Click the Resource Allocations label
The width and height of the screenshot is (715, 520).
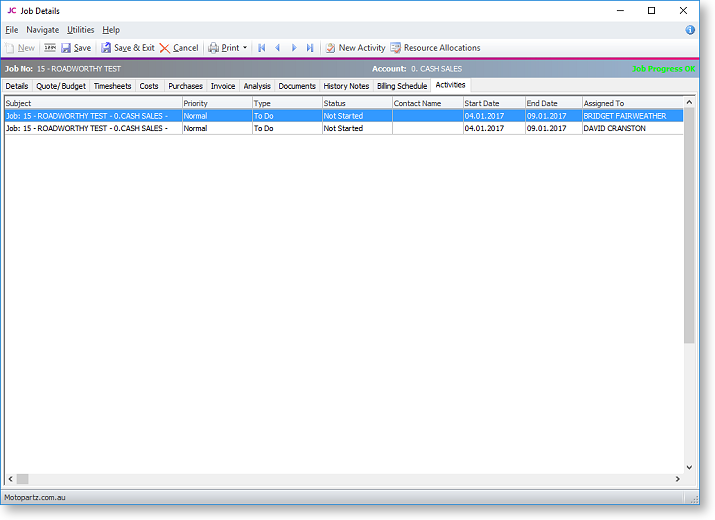(x=442, y=48)
